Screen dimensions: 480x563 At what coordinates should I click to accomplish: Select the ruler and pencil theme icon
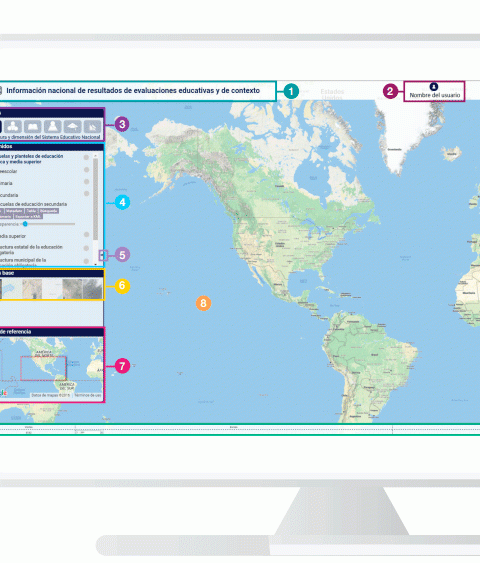point(92,126)
